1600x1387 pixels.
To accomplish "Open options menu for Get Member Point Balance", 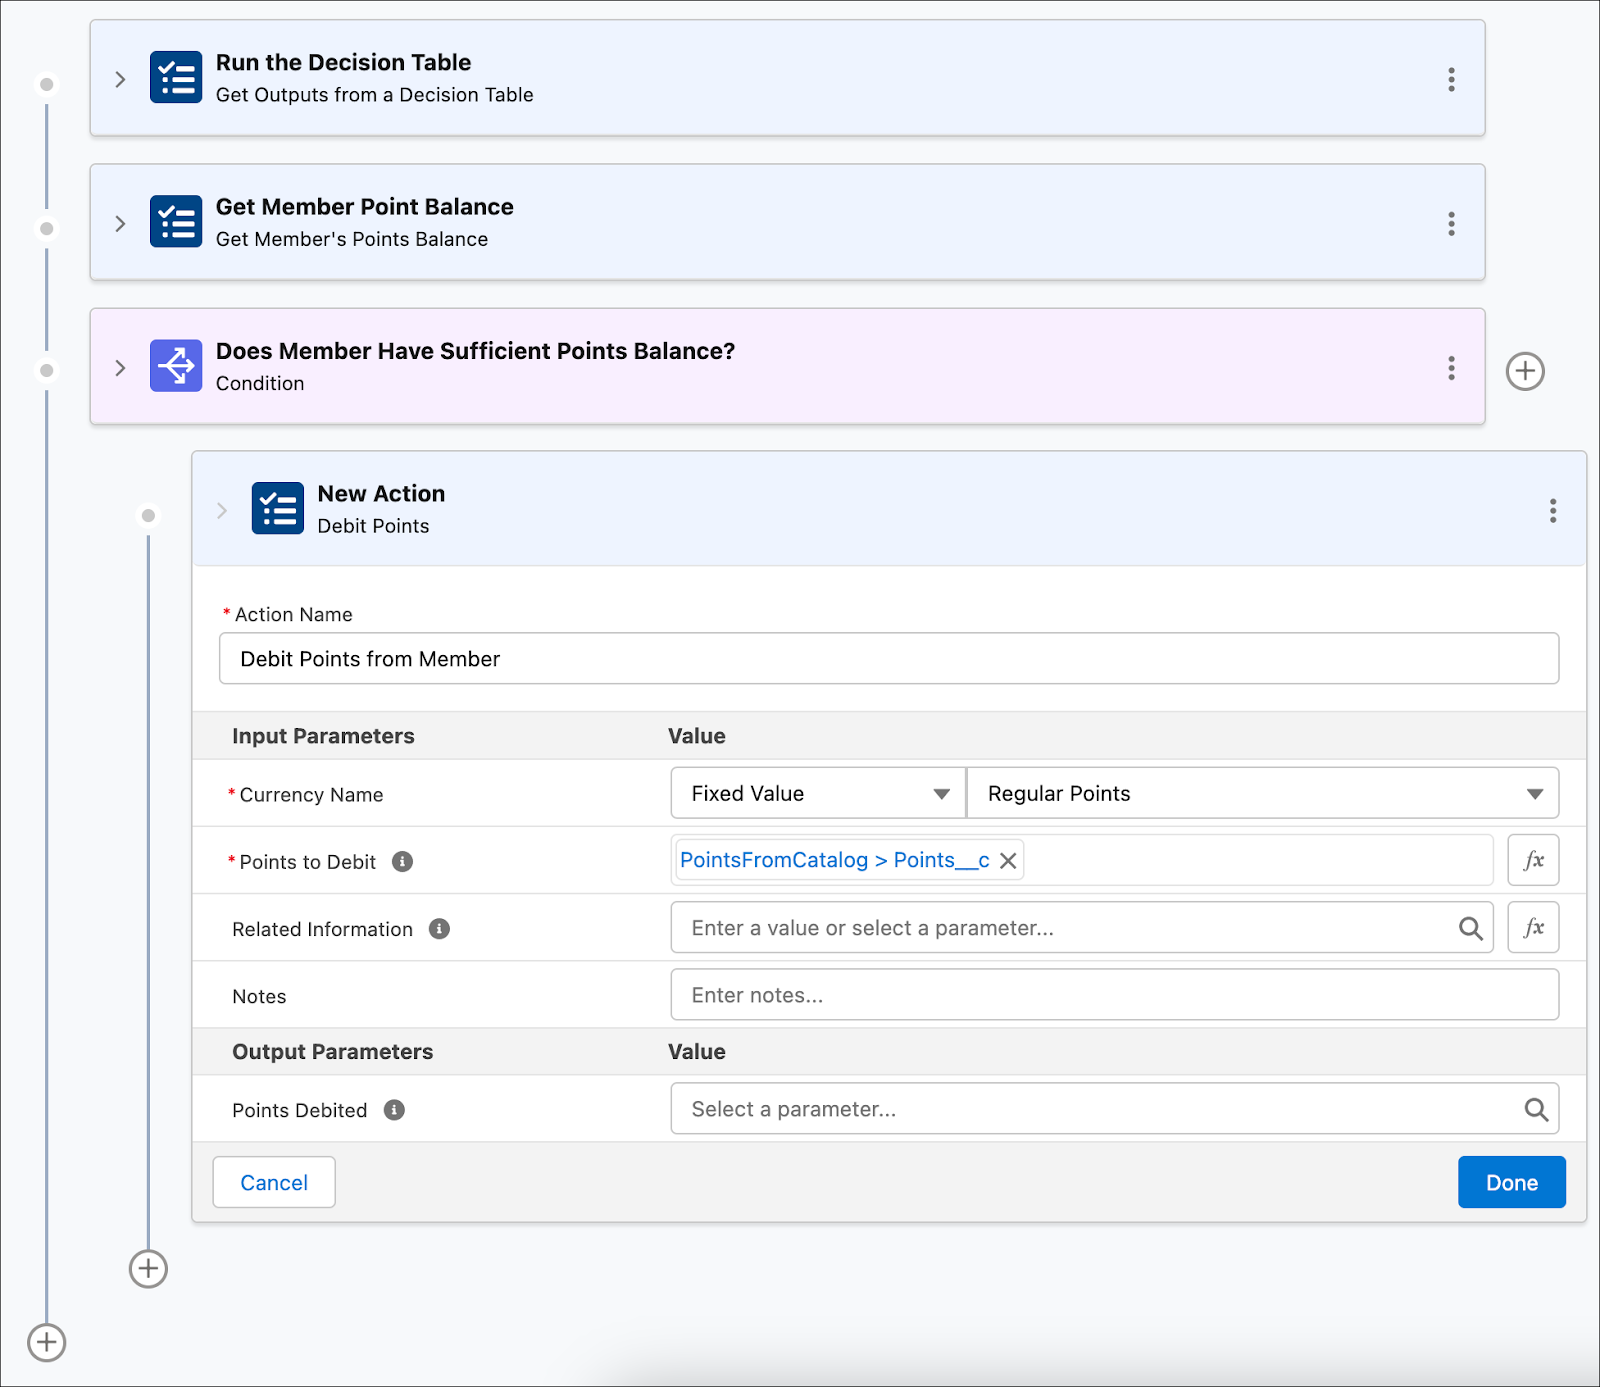I will pos(1451,223).
